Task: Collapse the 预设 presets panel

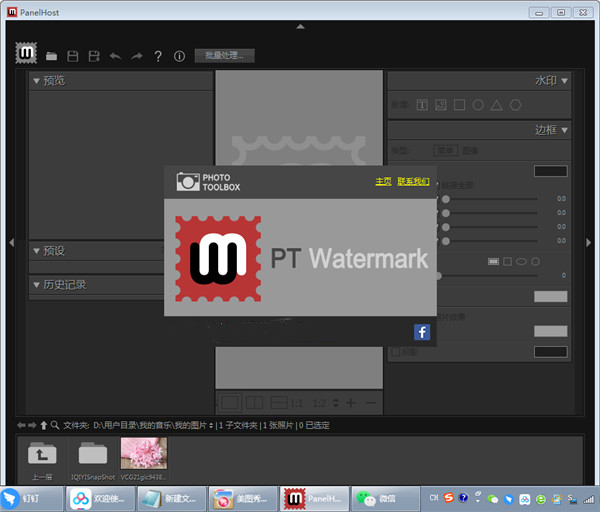Action: click(36, 251)
